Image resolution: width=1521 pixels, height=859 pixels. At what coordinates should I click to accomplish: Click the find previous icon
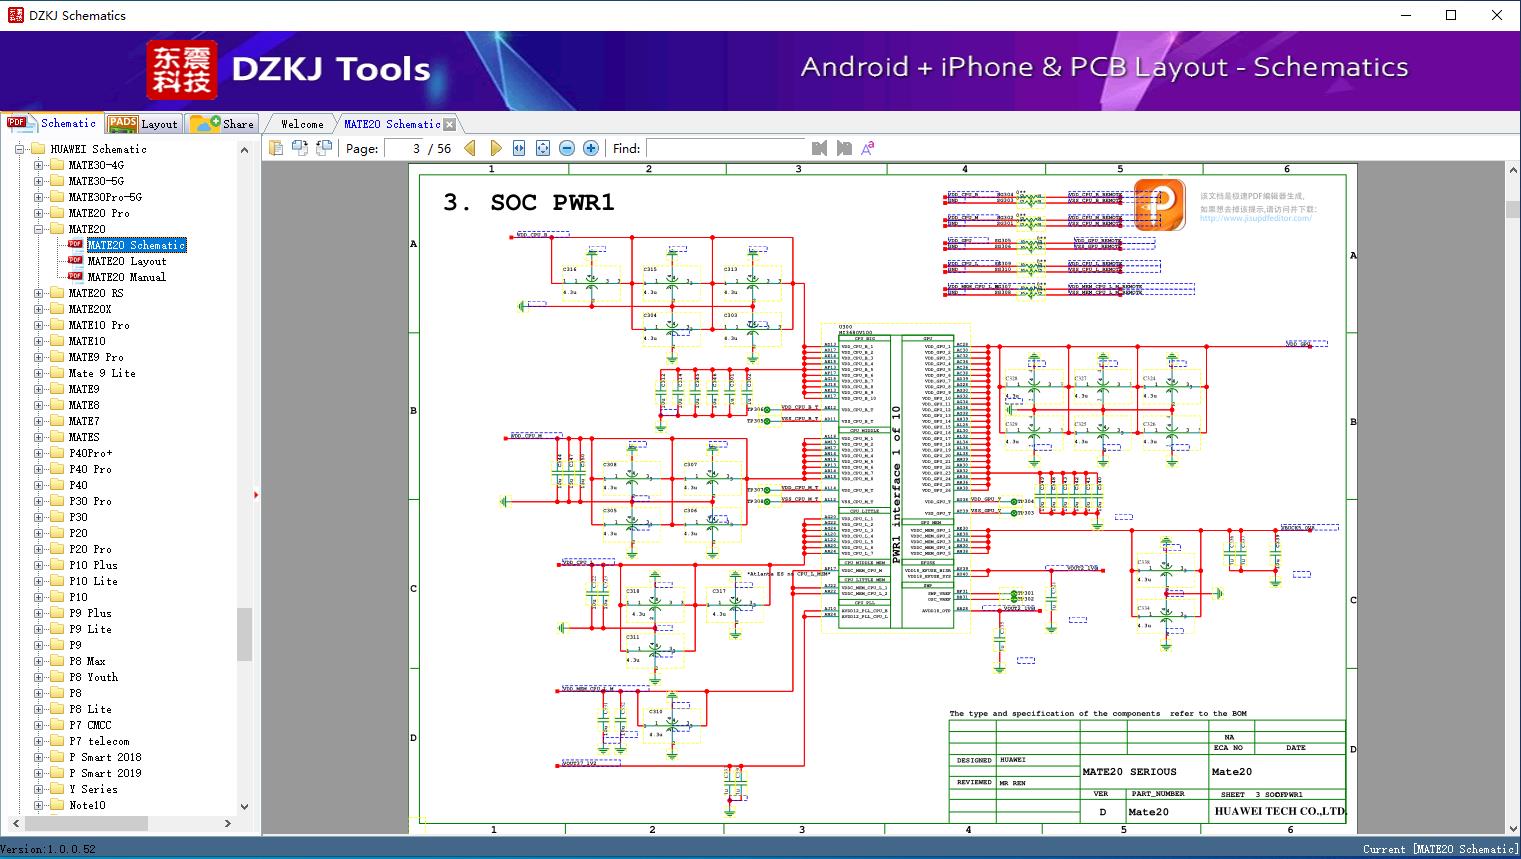pyautogui.click(x=820, y=148)
